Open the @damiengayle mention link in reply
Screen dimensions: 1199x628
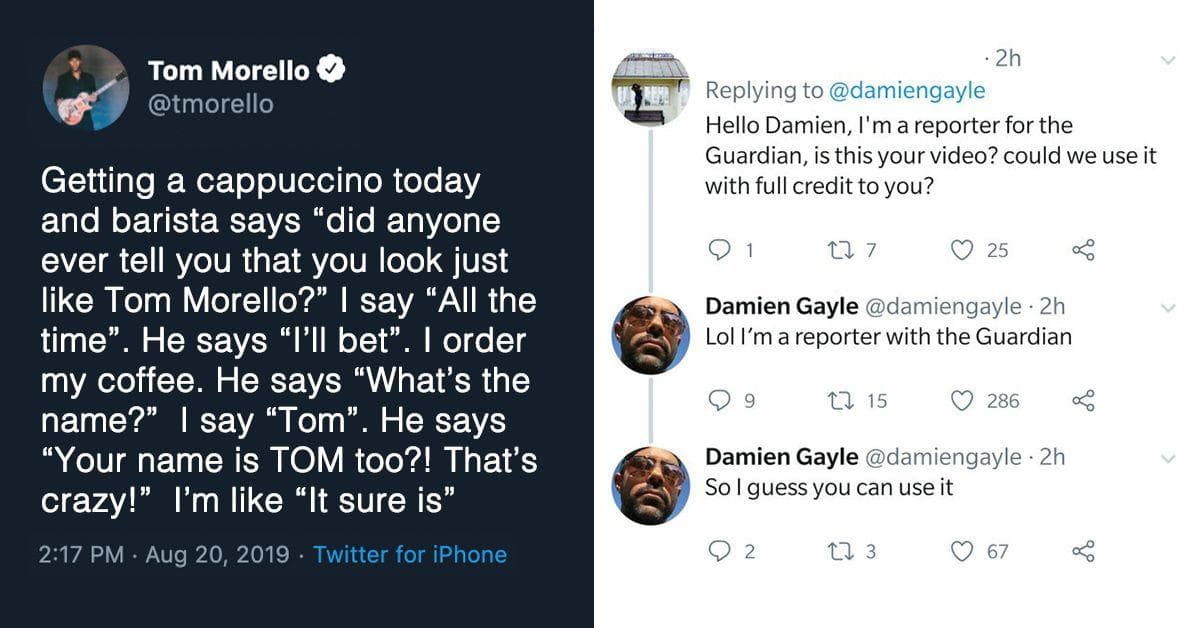tap(907, 91)
